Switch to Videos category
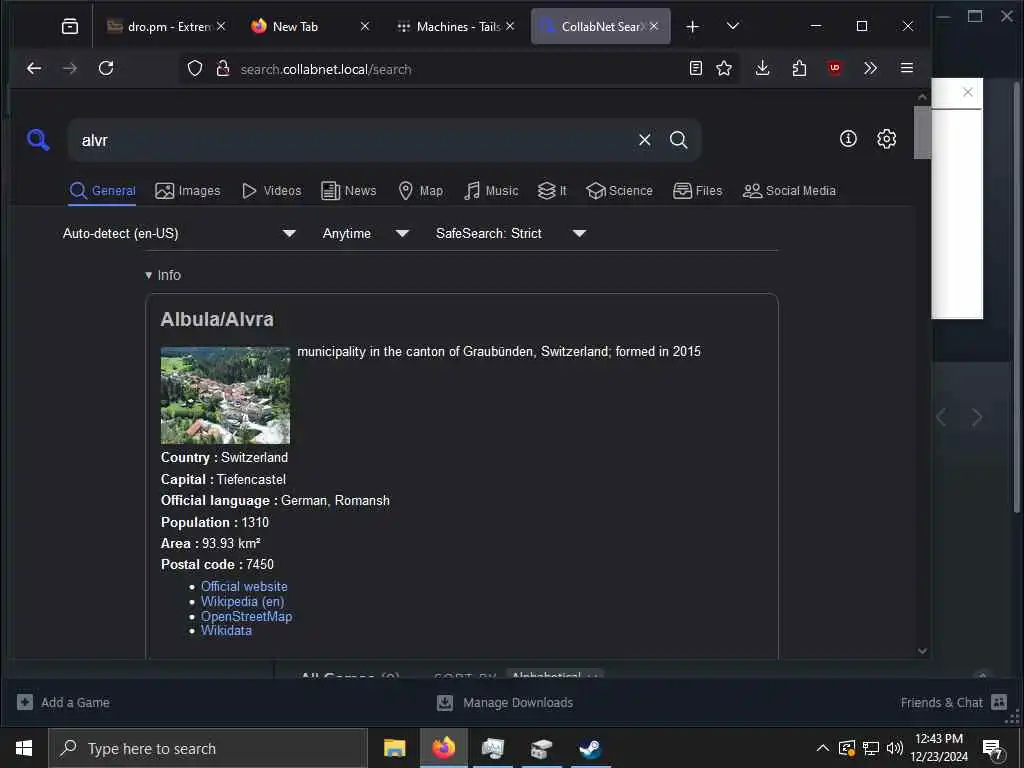Image resolution: width=1024 pixels, height=768 pixels. point(272,191)
